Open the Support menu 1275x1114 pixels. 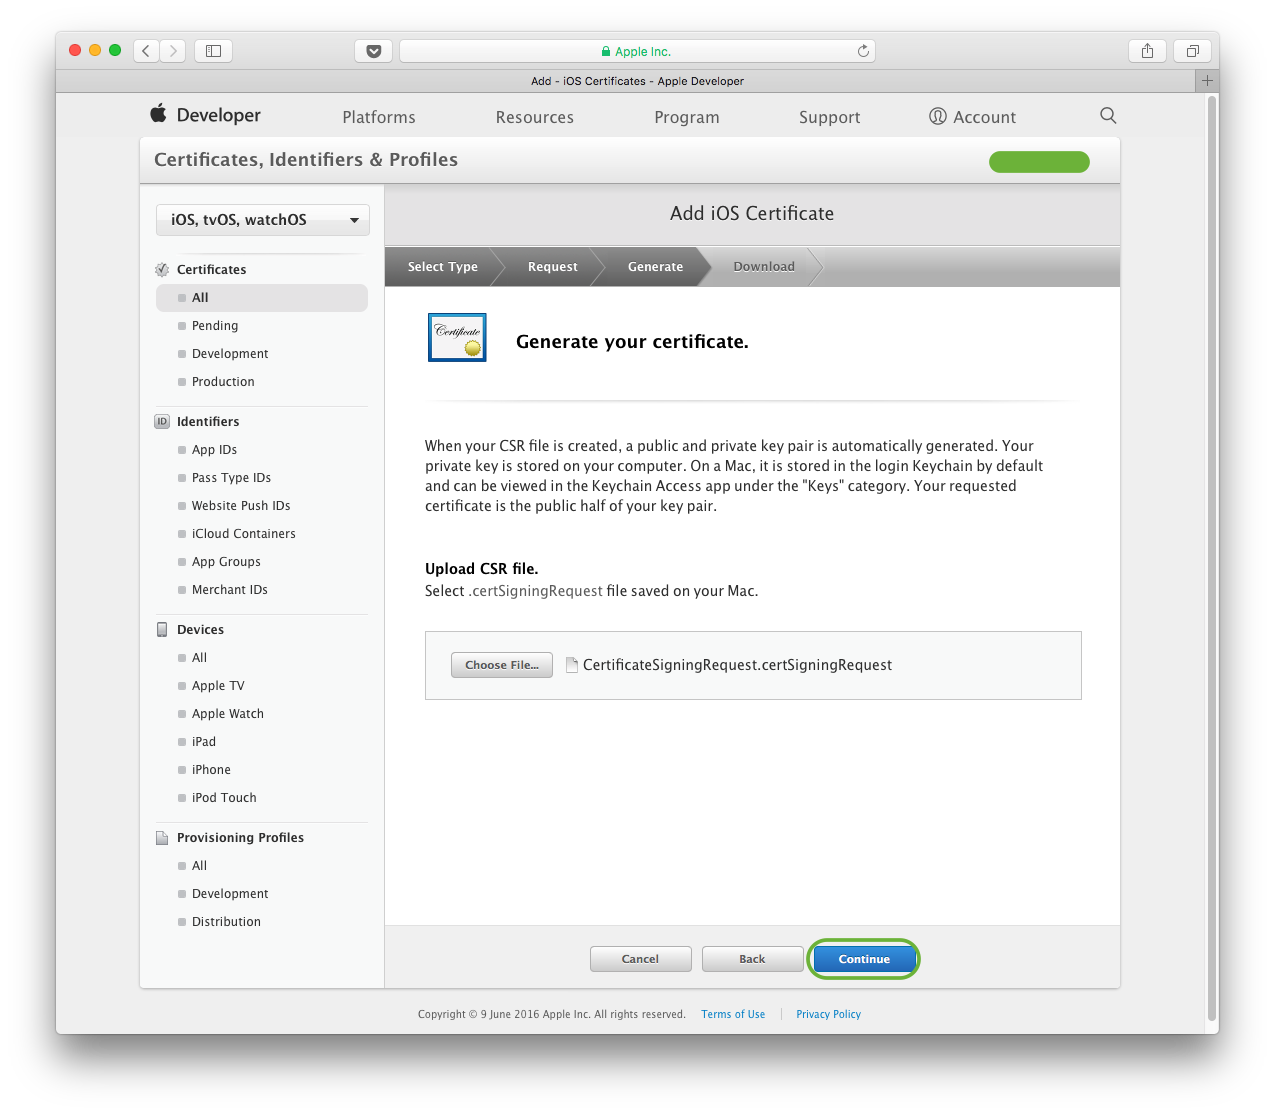click(x=830, y=117)
